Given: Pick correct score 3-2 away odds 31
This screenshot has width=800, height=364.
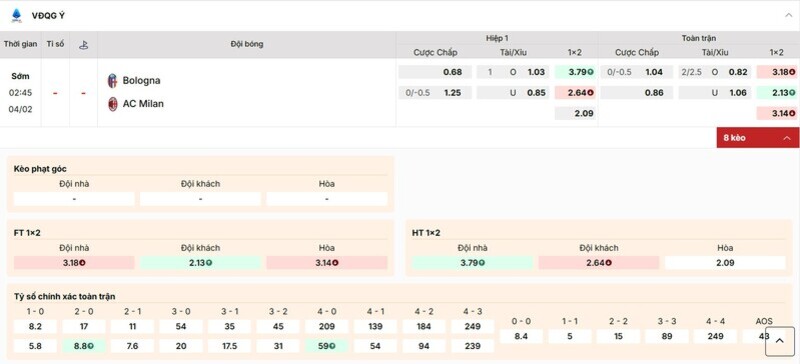Looking at the screenshot, I should click(278, 346).
